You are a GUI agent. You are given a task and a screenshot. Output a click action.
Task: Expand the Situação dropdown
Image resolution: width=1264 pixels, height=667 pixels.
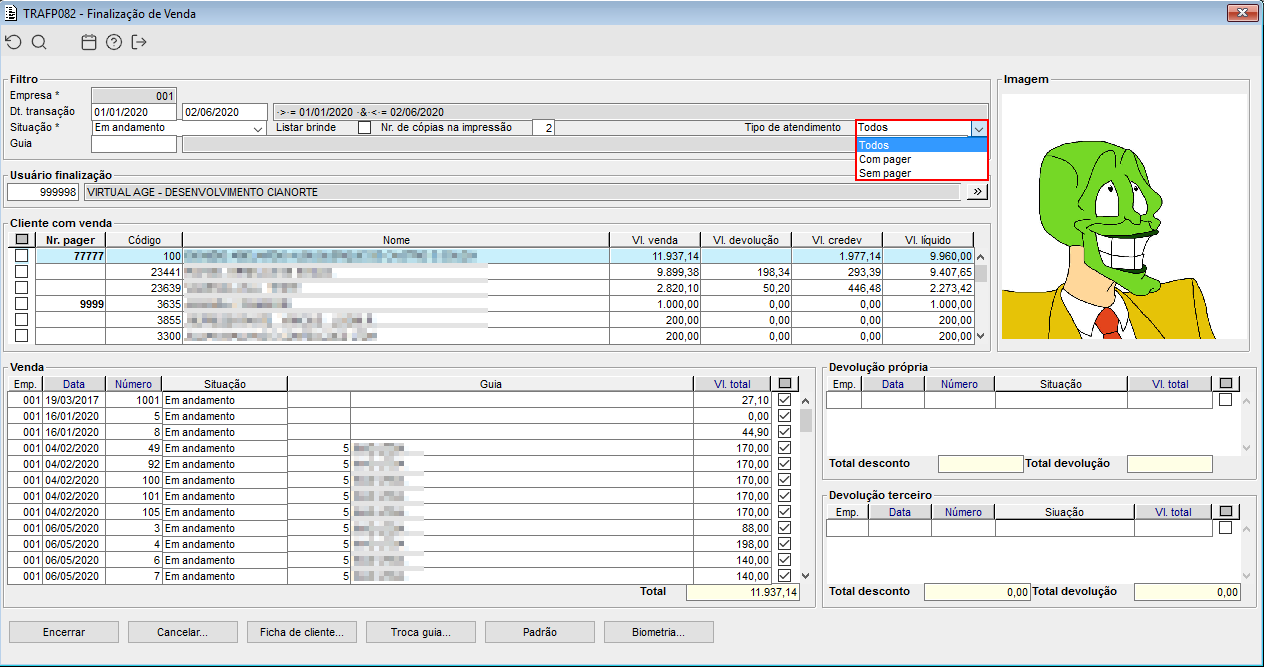click(256, 128)
